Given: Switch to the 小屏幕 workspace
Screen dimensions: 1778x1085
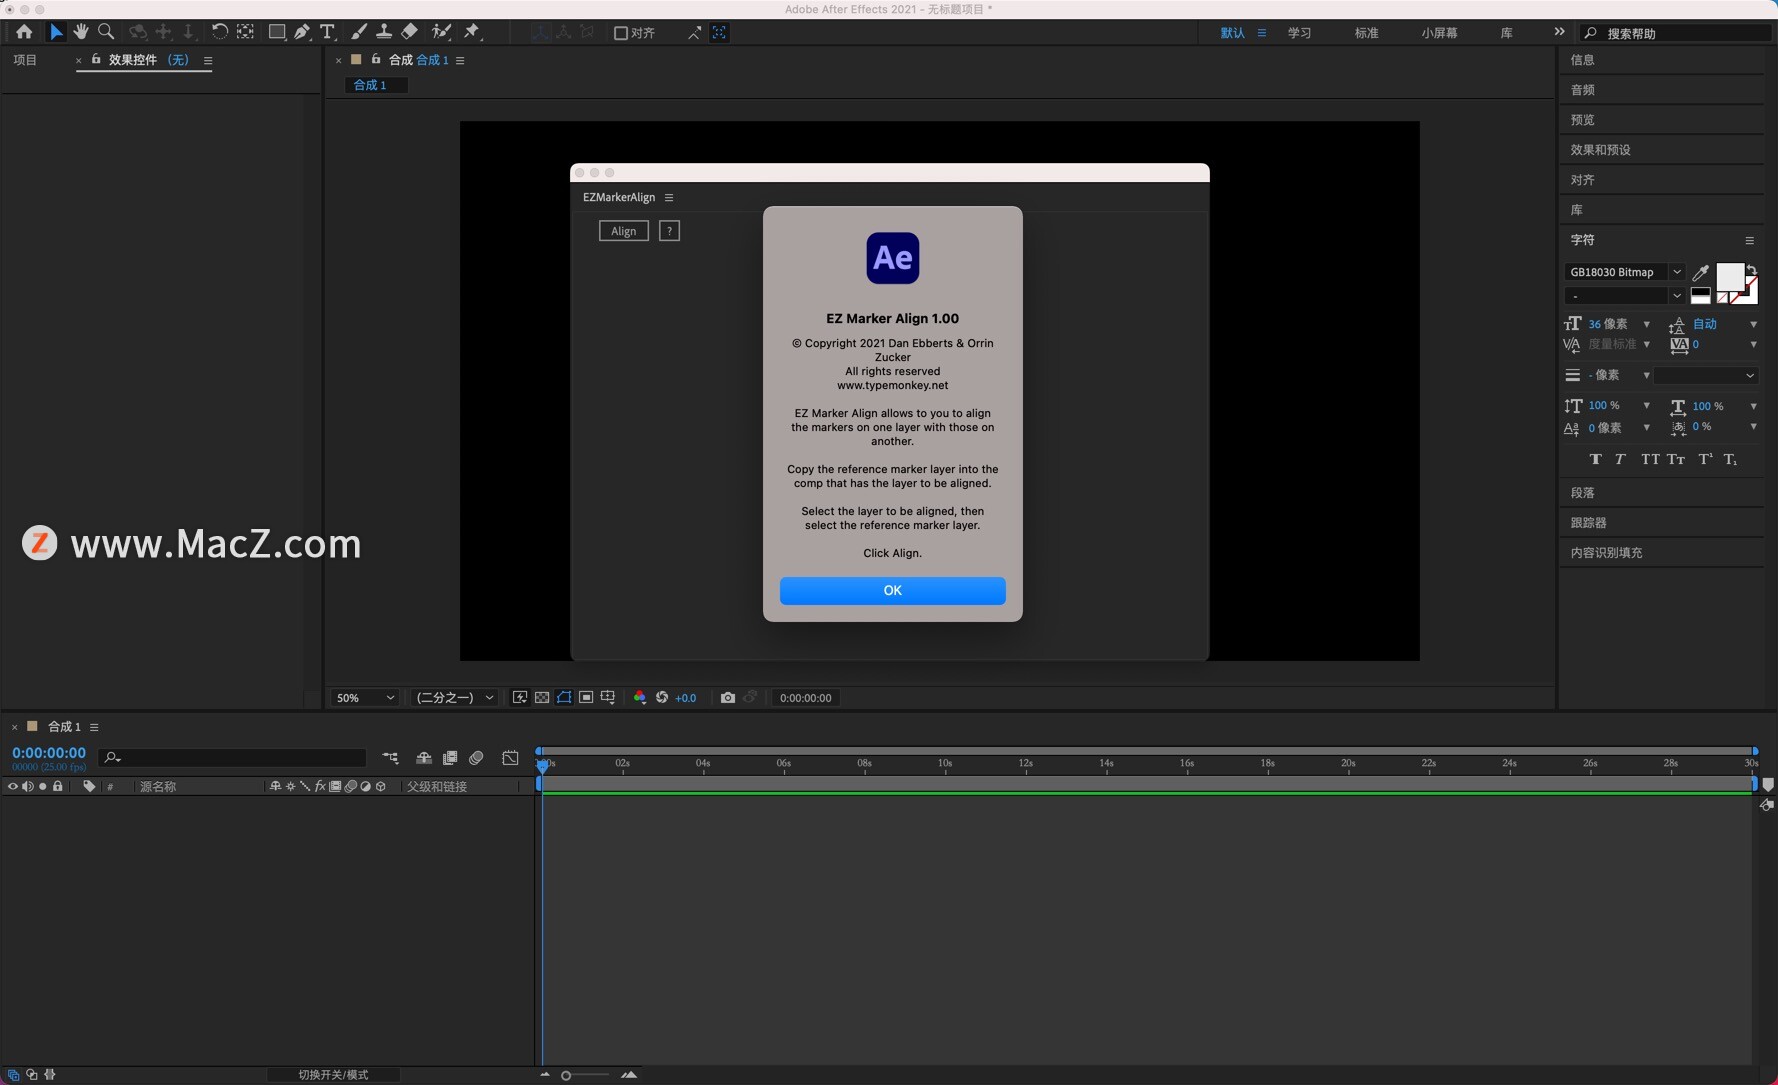Looking at the screenshot, I should (x=1439, y=33).
